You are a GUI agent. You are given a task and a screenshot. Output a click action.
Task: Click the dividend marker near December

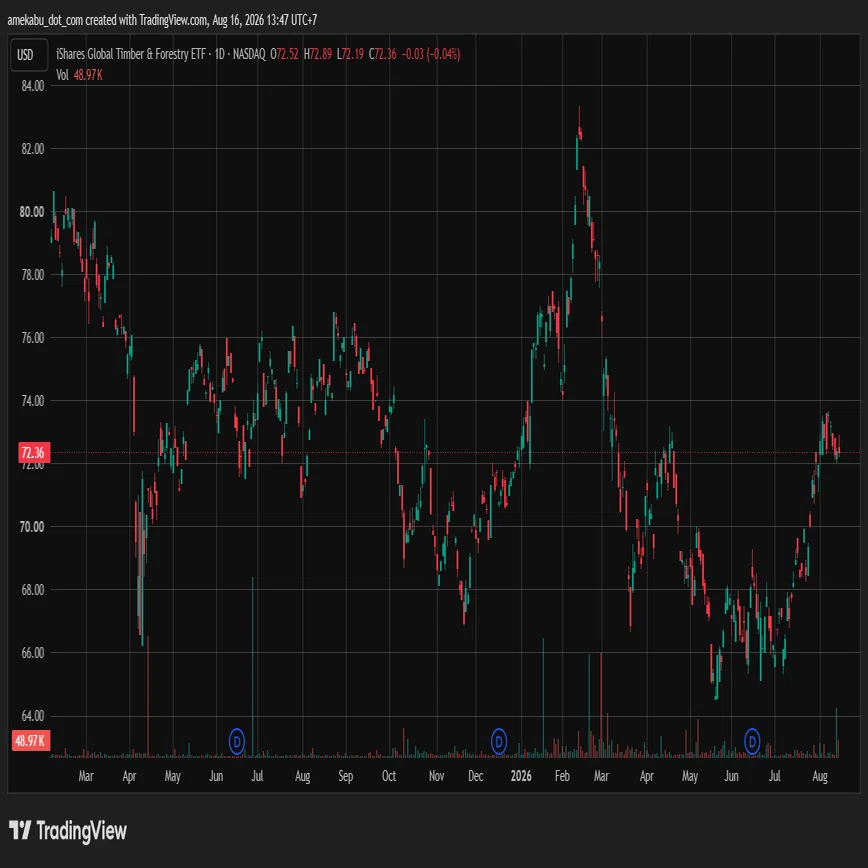[499, 741]
